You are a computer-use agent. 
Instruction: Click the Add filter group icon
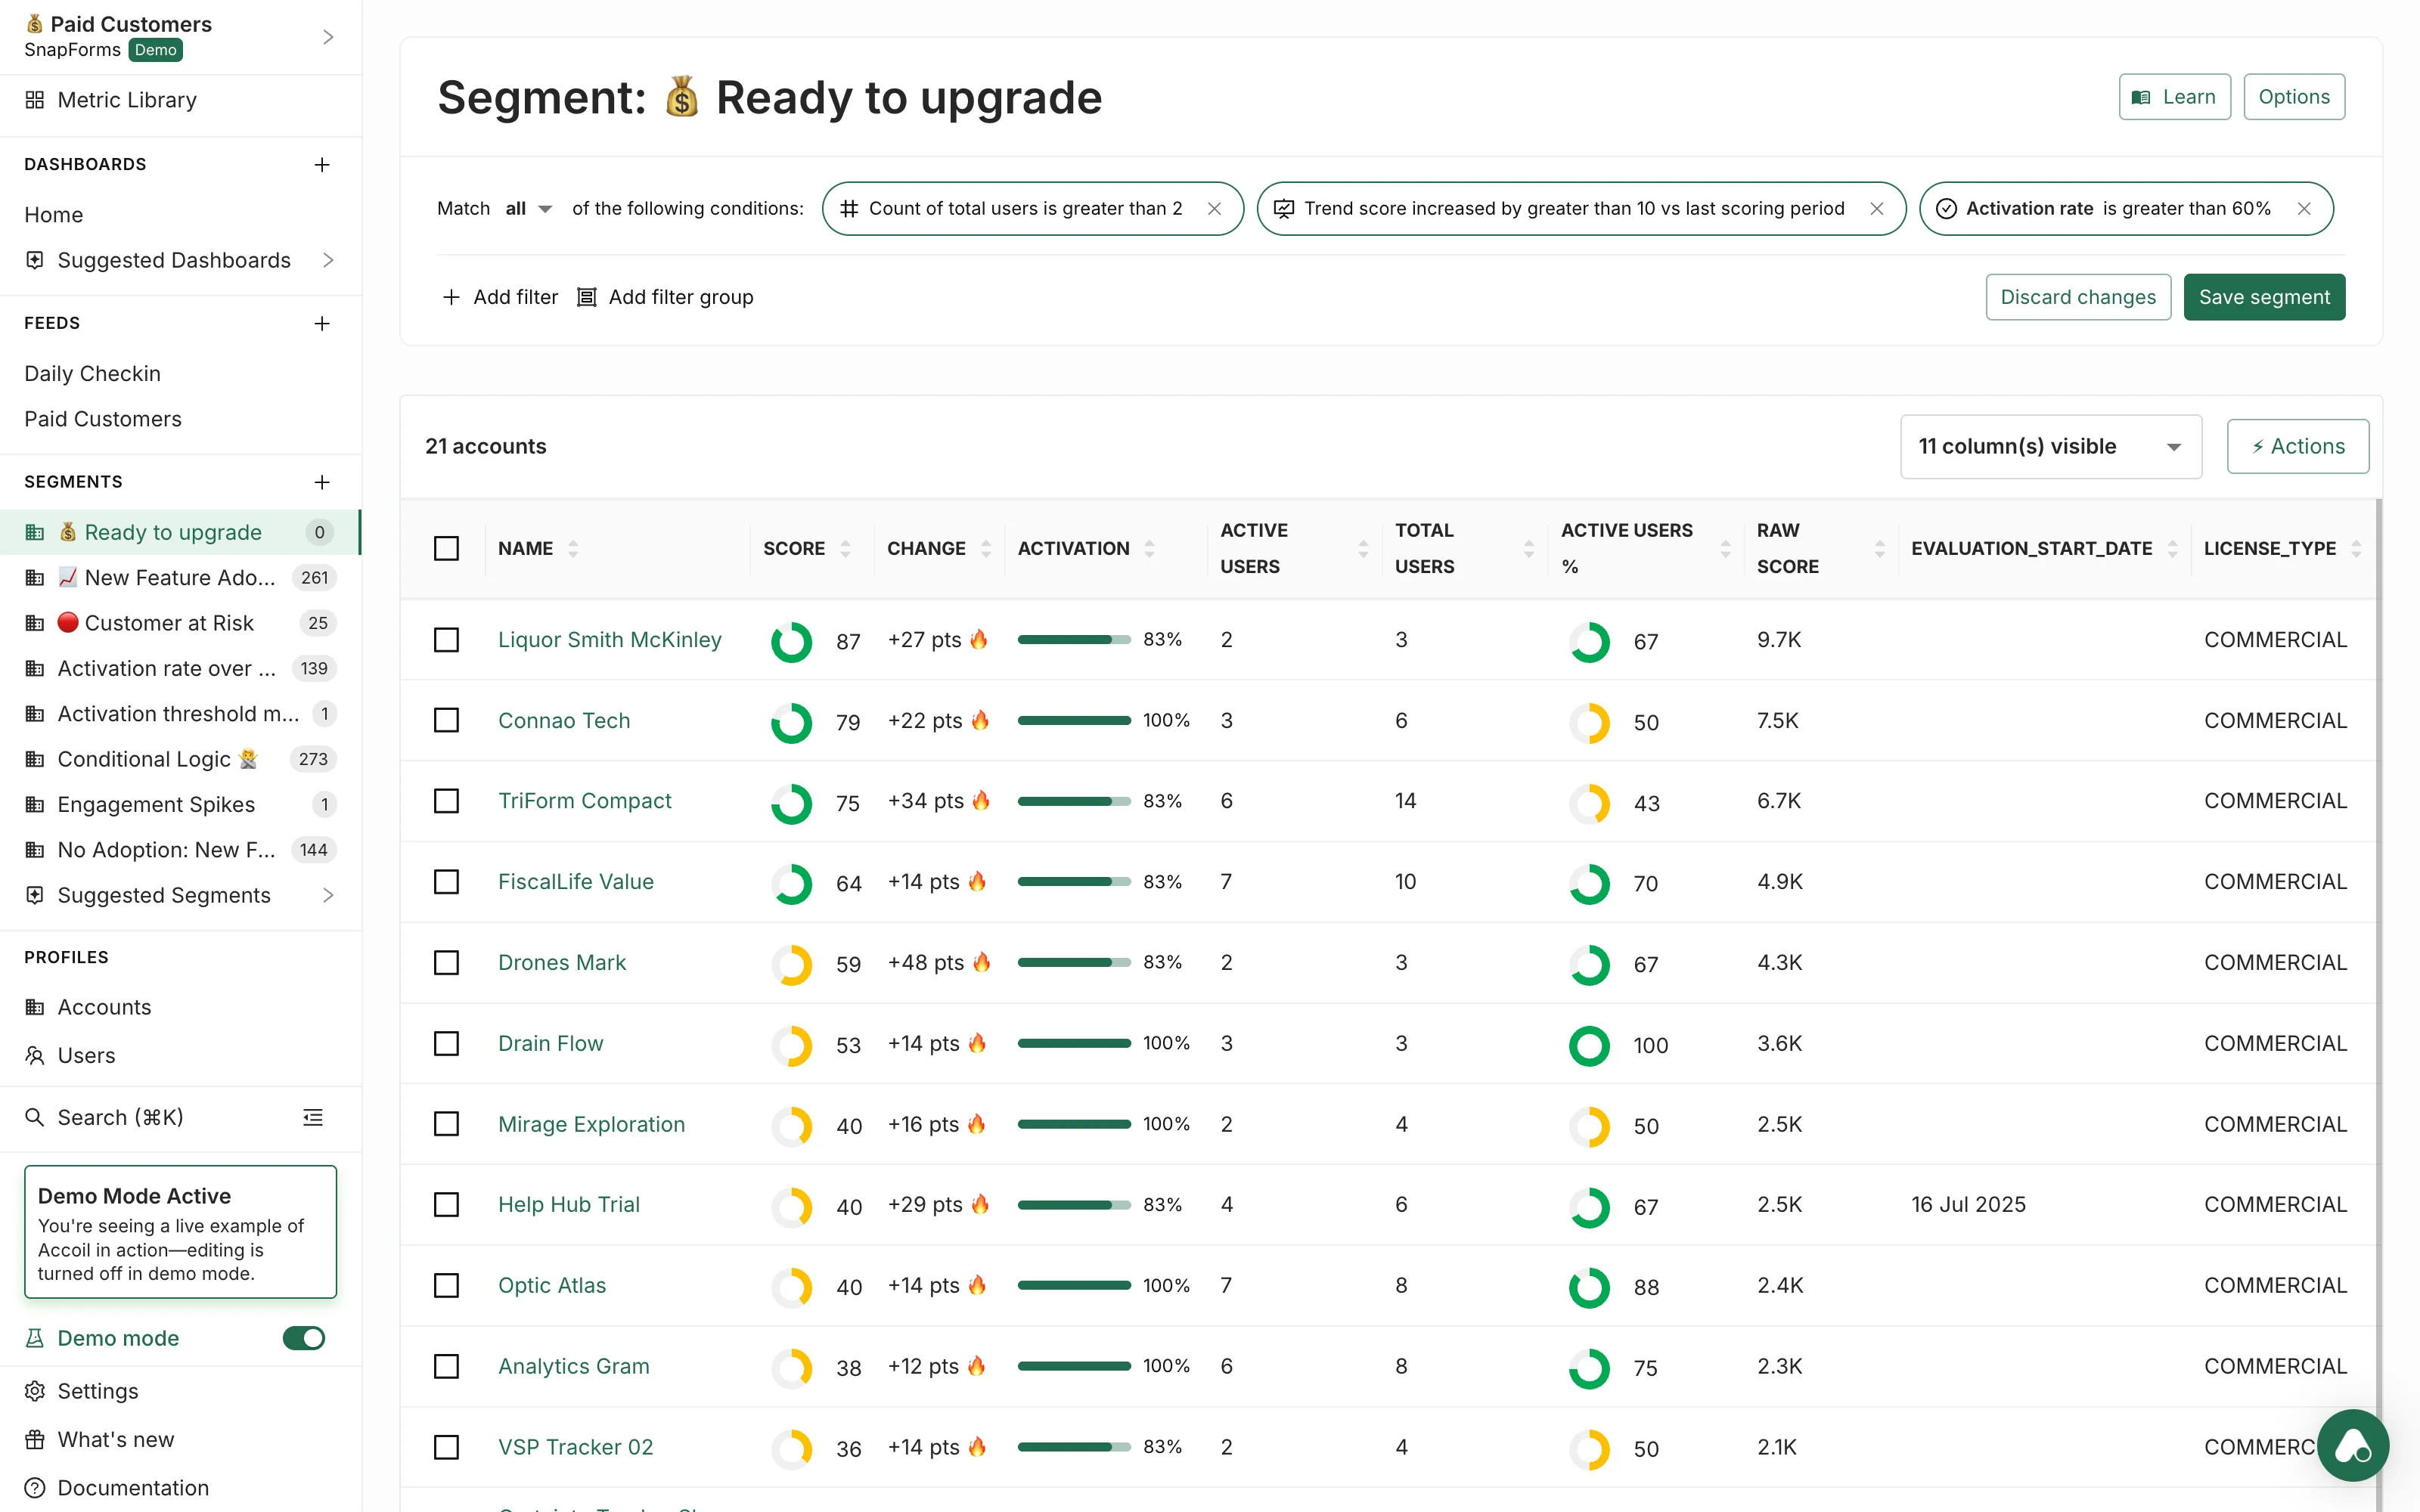point(587,297)
